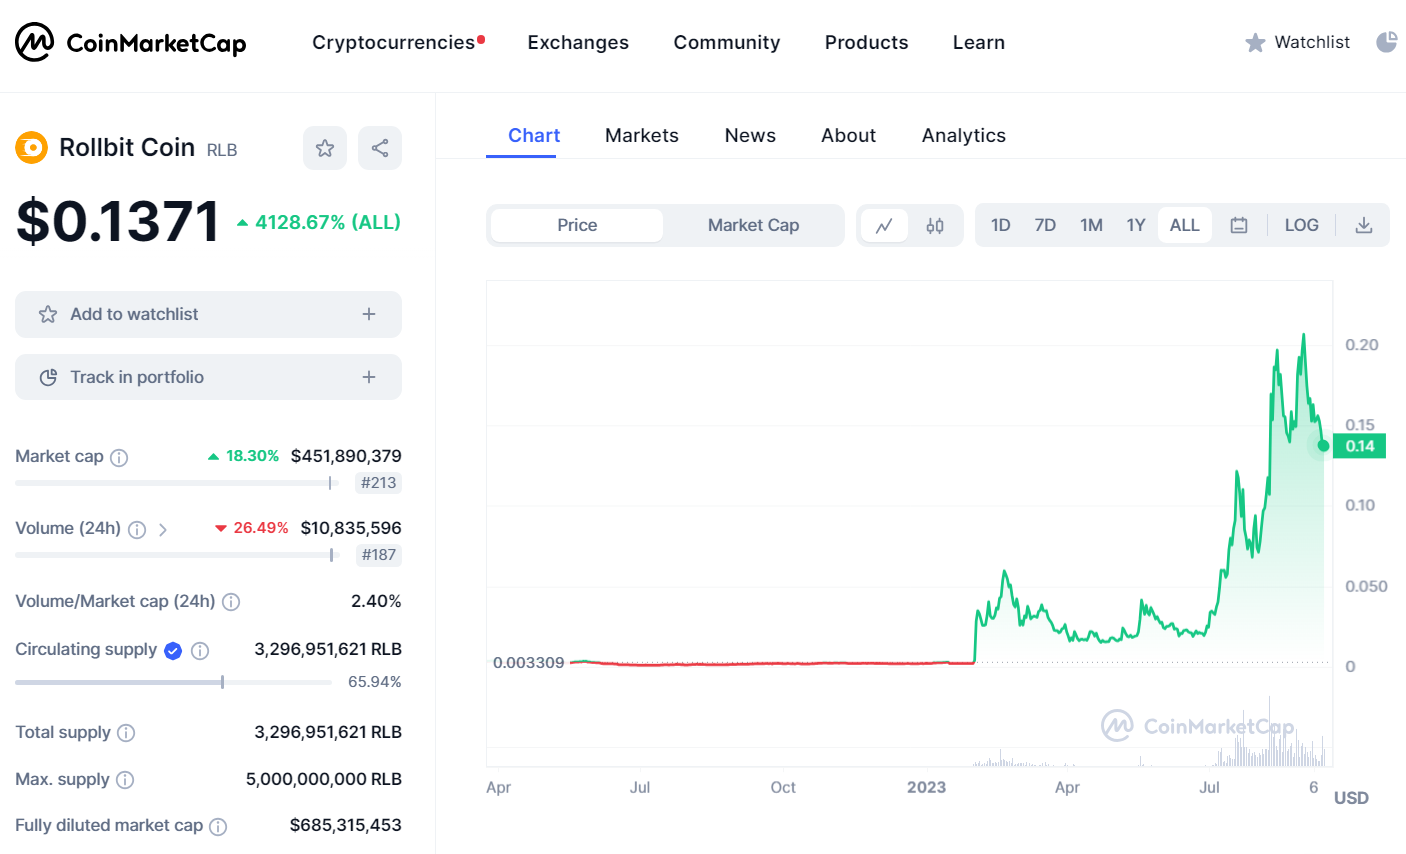Open the Cryptocurrencies menu
This screenshot has width=1406, height=854.
coord(394,42)
